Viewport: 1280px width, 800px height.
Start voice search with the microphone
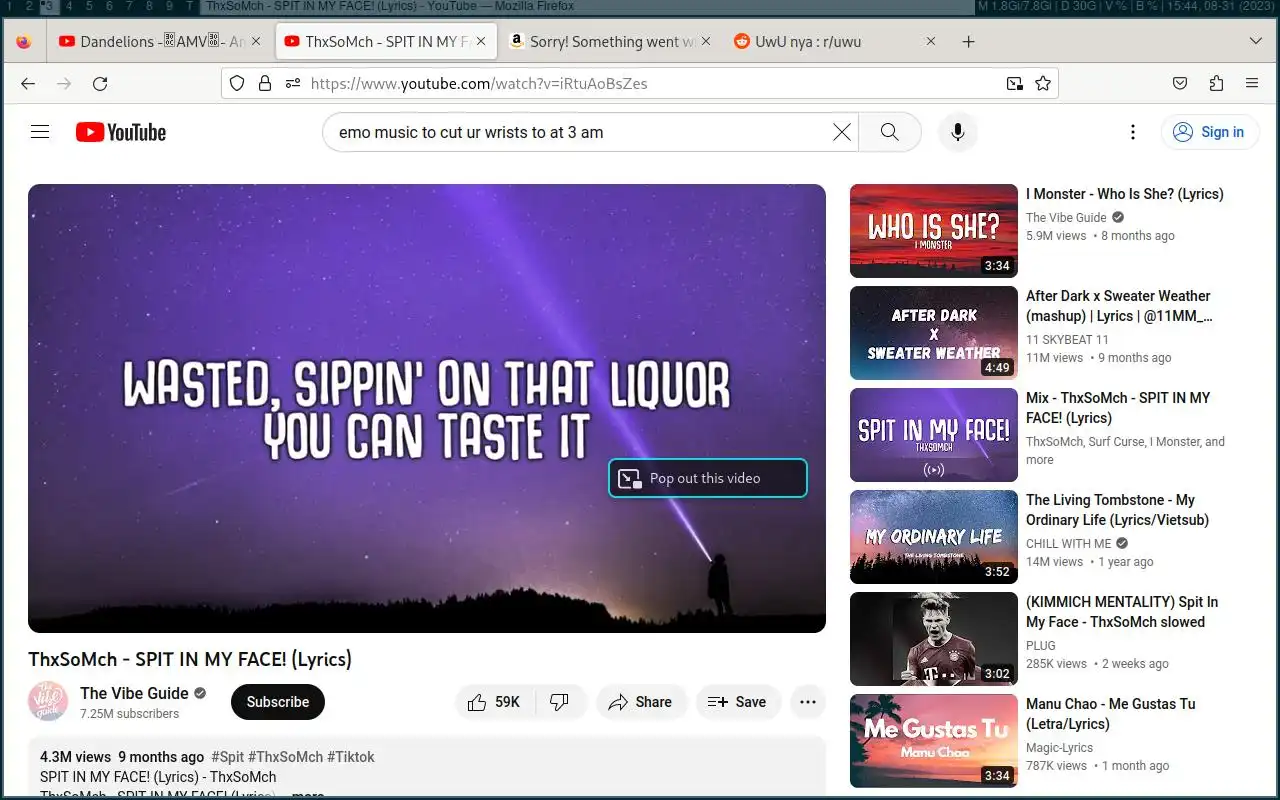(x=957, y=132)
